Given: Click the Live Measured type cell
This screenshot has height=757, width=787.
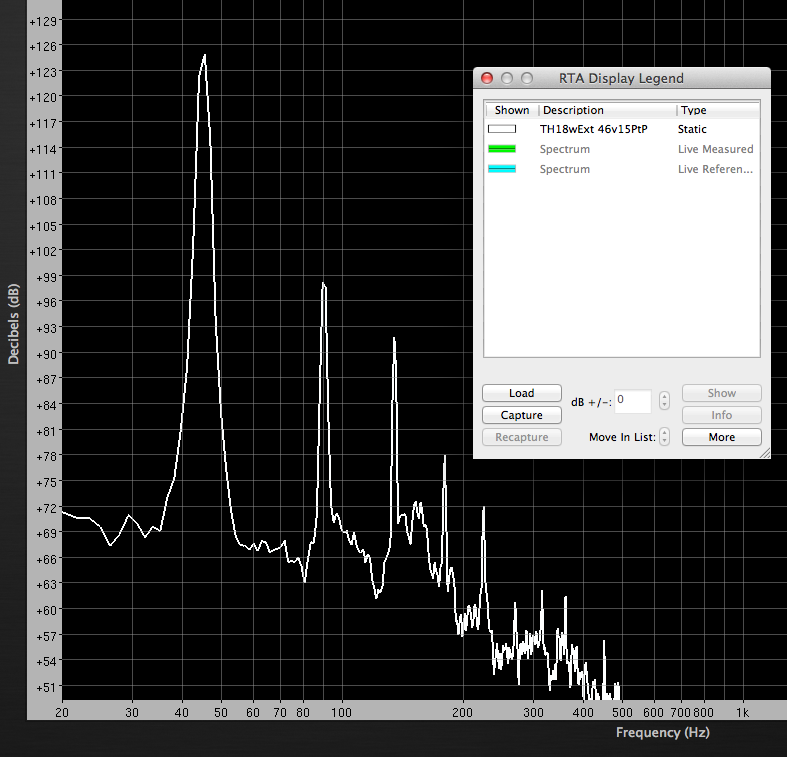Looking at the screenshot, I should point(715,149).
